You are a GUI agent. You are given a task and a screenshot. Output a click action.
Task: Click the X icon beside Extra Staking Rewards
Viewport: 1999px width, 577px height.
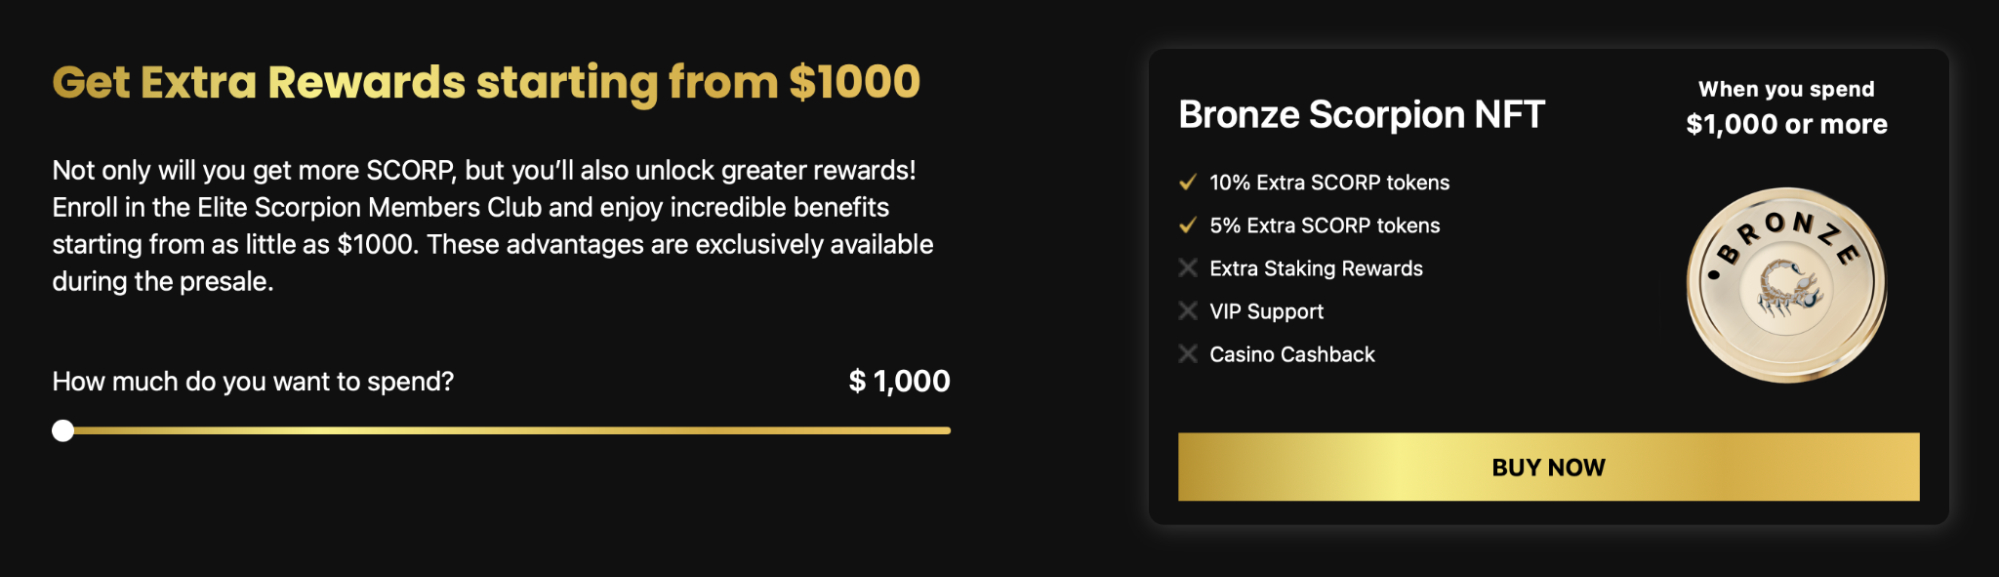[x=1188, y=268]
